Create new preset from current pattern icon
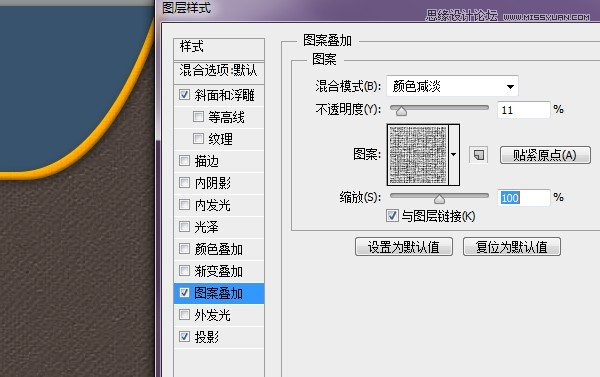Screen dimensions: 600x377 [x=478, y=155]
